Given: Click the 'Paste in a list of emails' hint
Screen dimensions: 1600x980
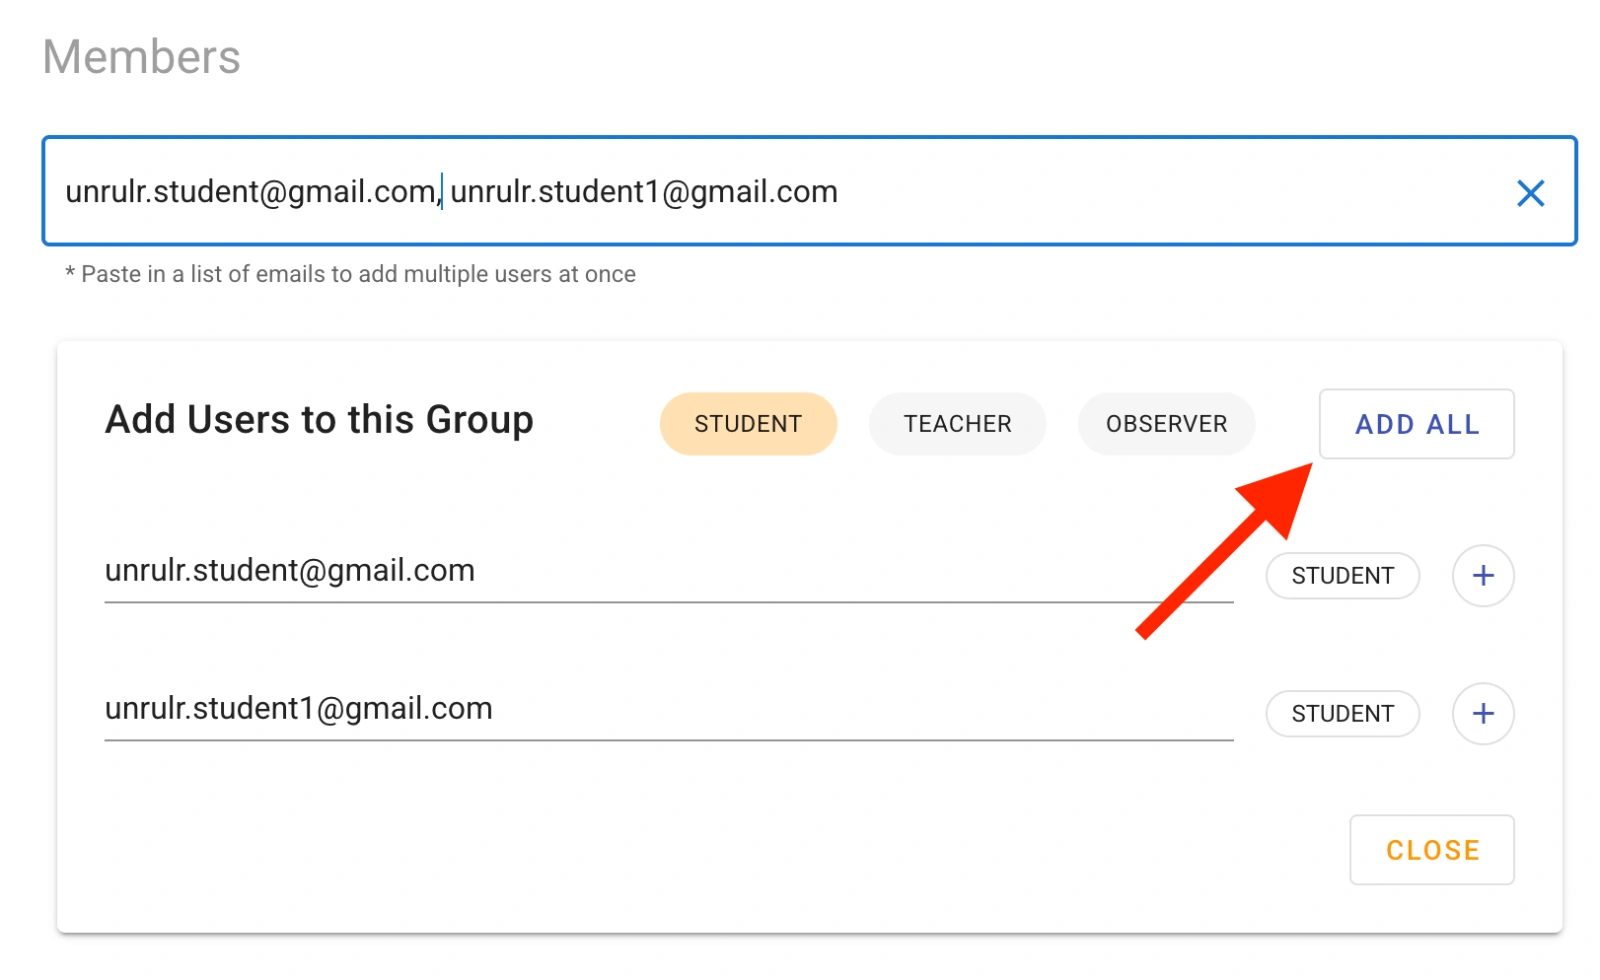Looking at the screenshot, I should (350, 274).
